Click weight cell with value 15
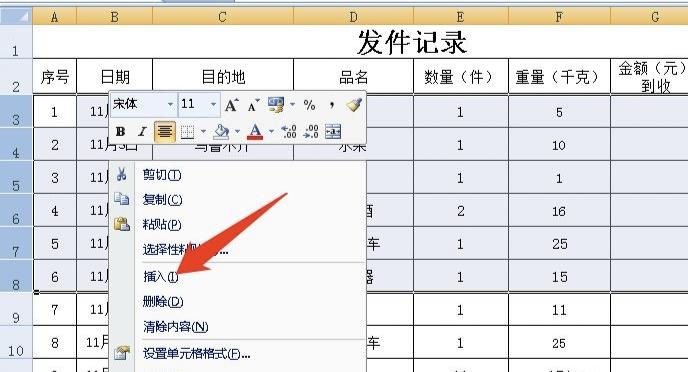The image size is (688, 372). (x=559, y=276)
